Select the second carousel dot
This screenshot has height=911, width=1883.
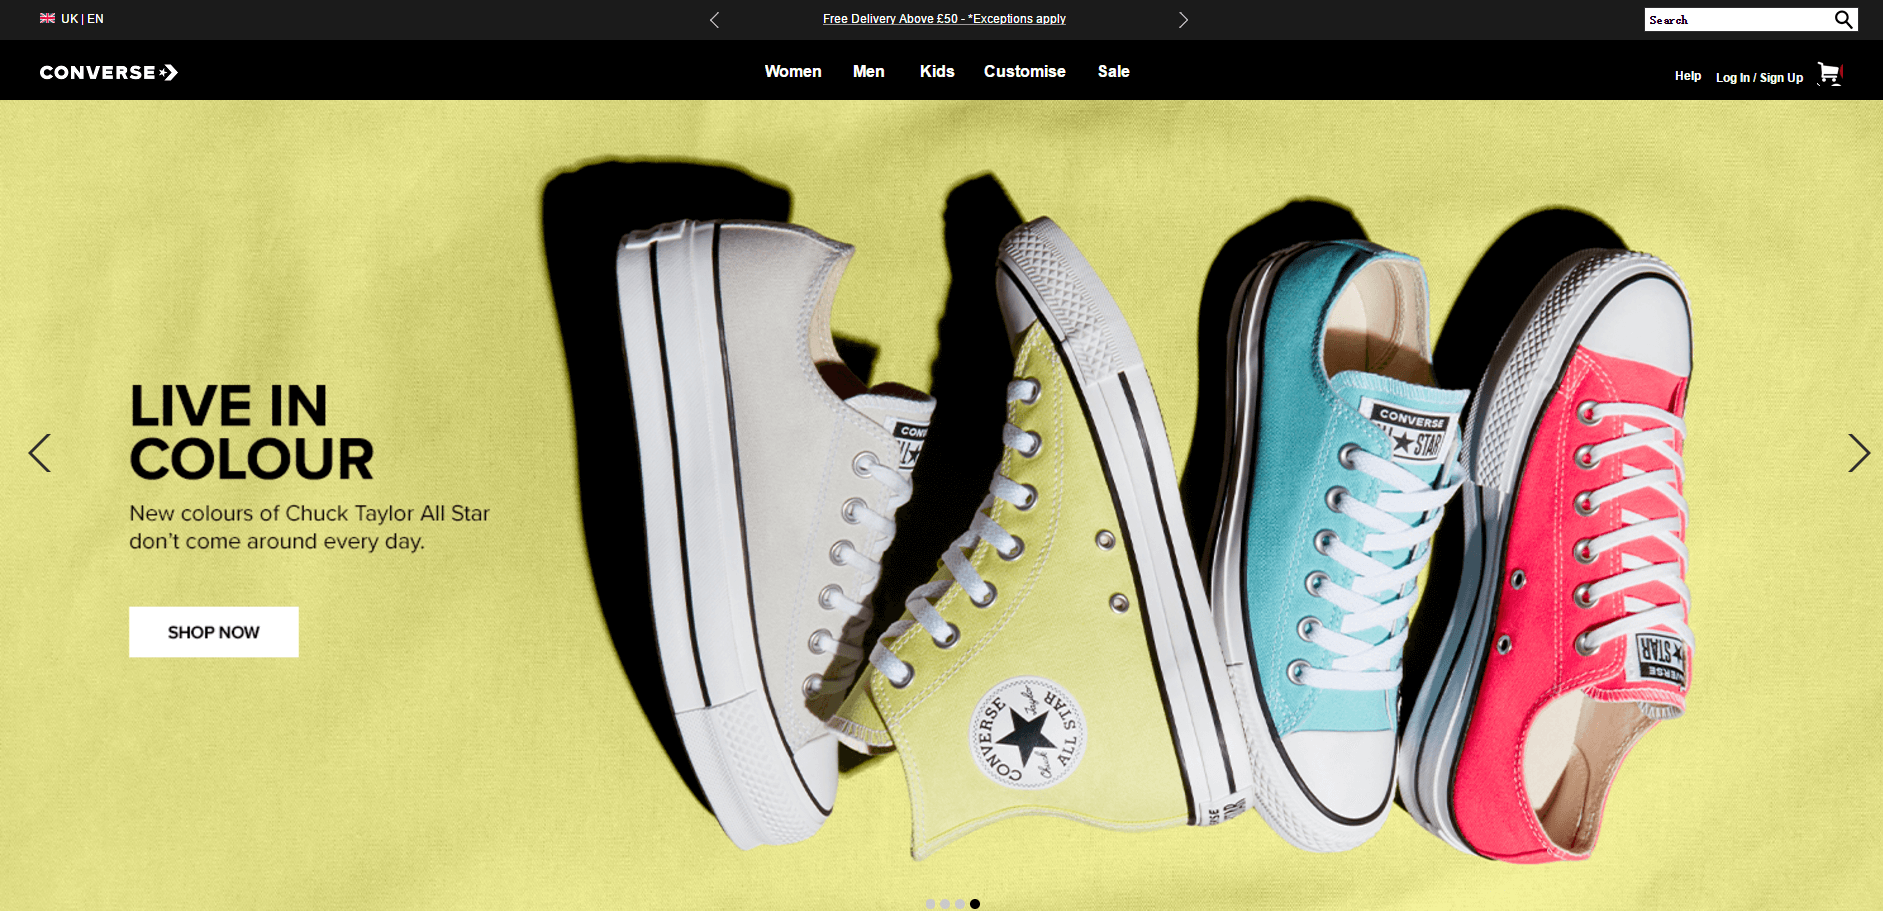pos(945,904)
